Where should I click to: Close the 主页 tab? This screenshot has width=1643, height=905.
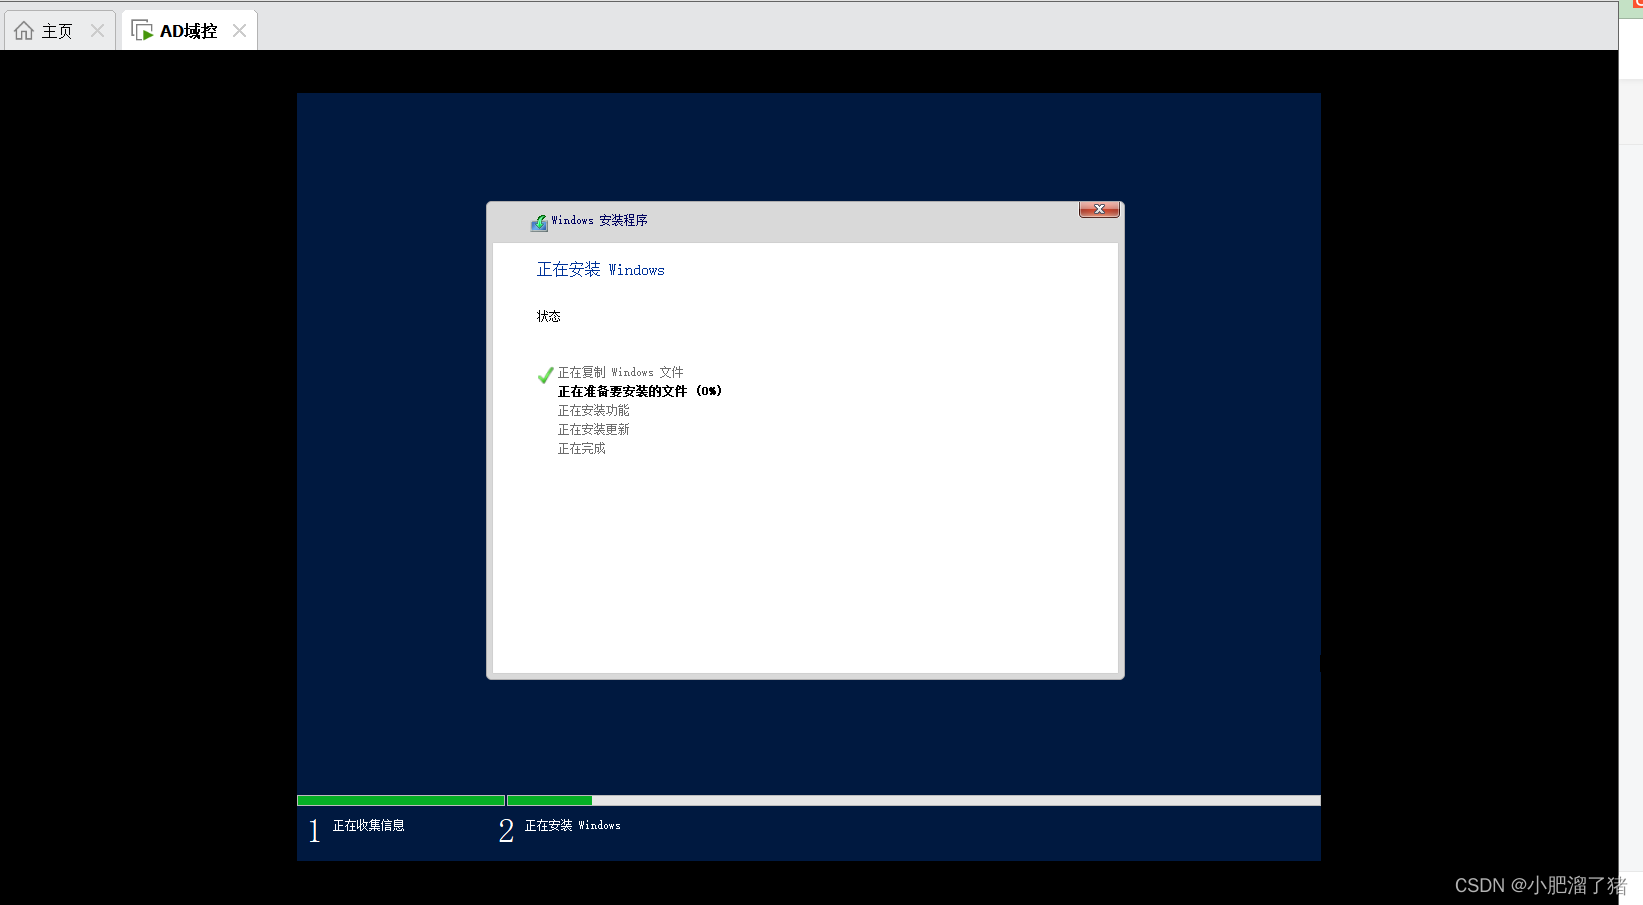click(x=97, y=31)
